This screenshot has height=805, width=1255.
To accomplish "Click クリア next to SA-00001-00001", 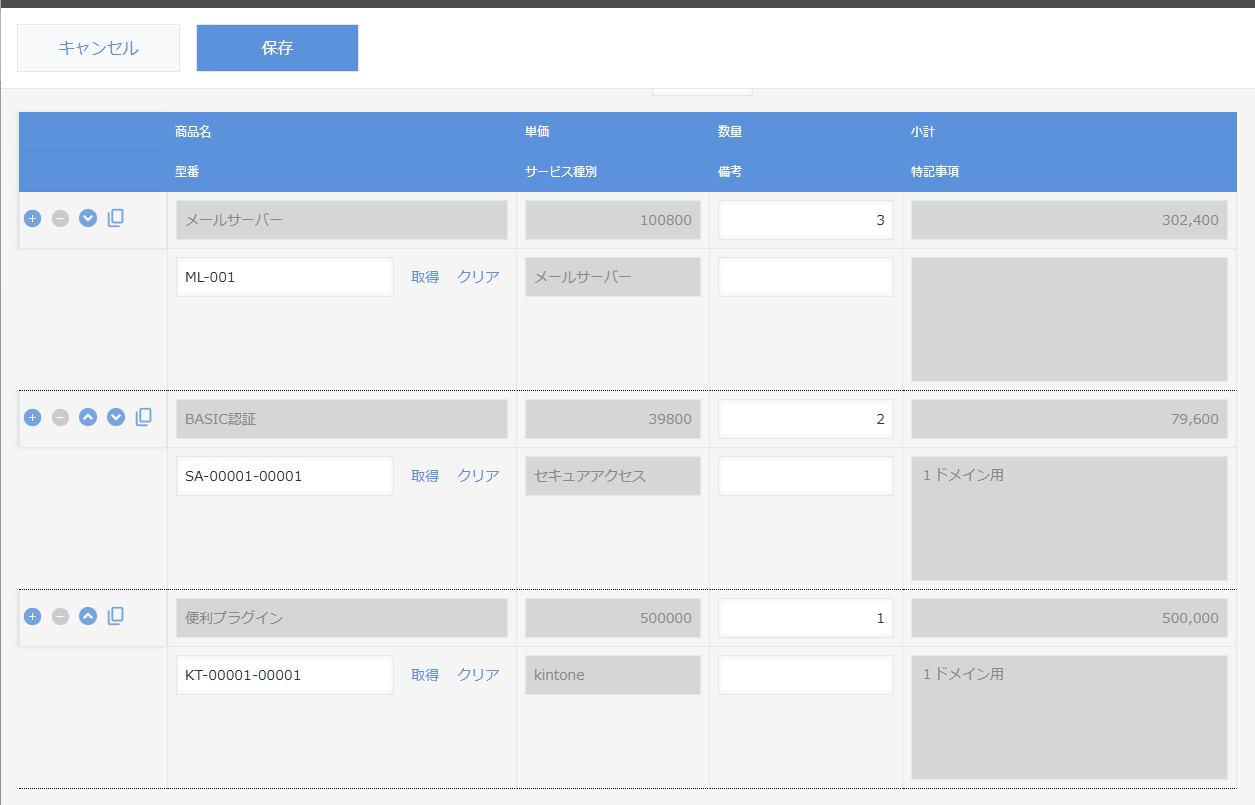I will (477, 476).
